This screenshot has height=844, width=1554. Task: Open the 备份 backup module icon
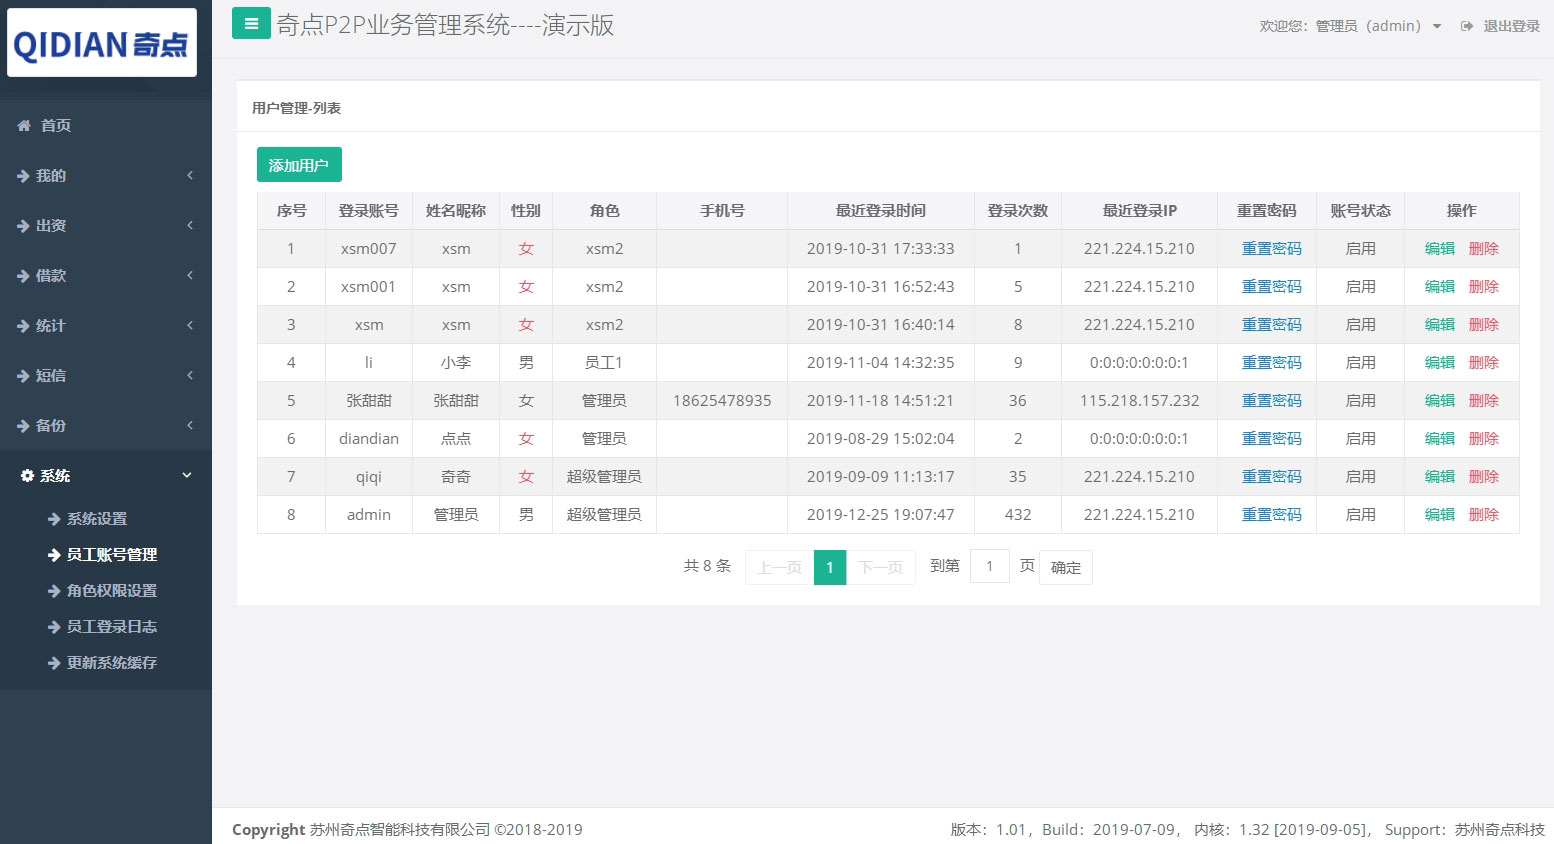(23, 425)
